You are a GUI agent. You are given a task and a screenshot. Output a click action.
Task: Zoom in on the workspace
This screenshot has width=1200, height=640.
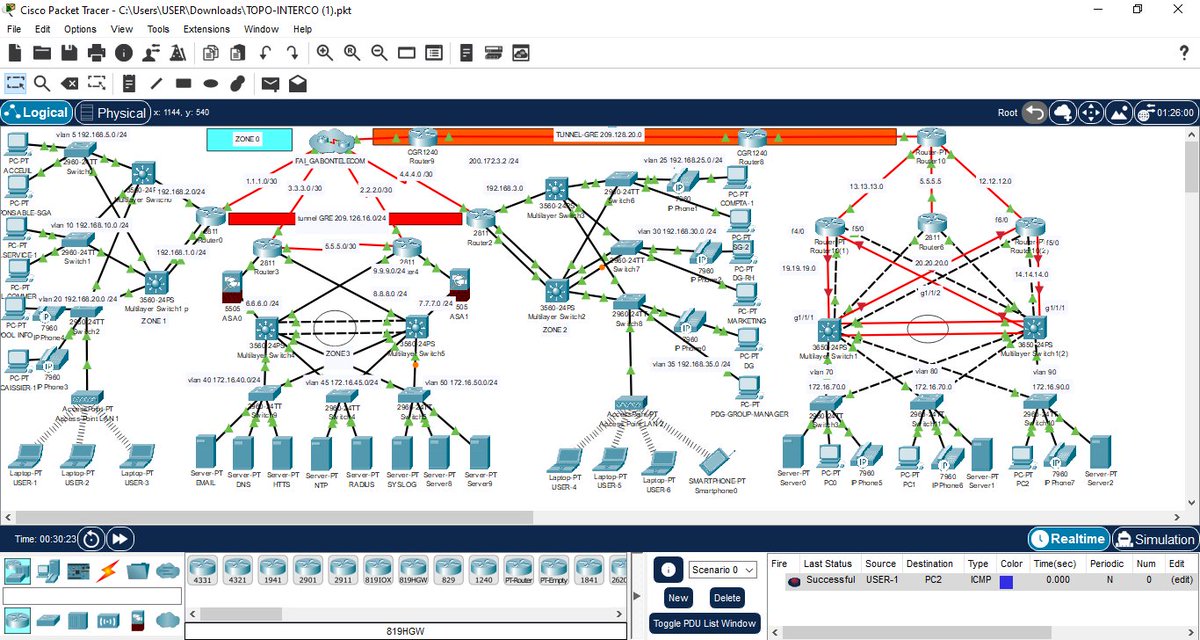[325, 52]
